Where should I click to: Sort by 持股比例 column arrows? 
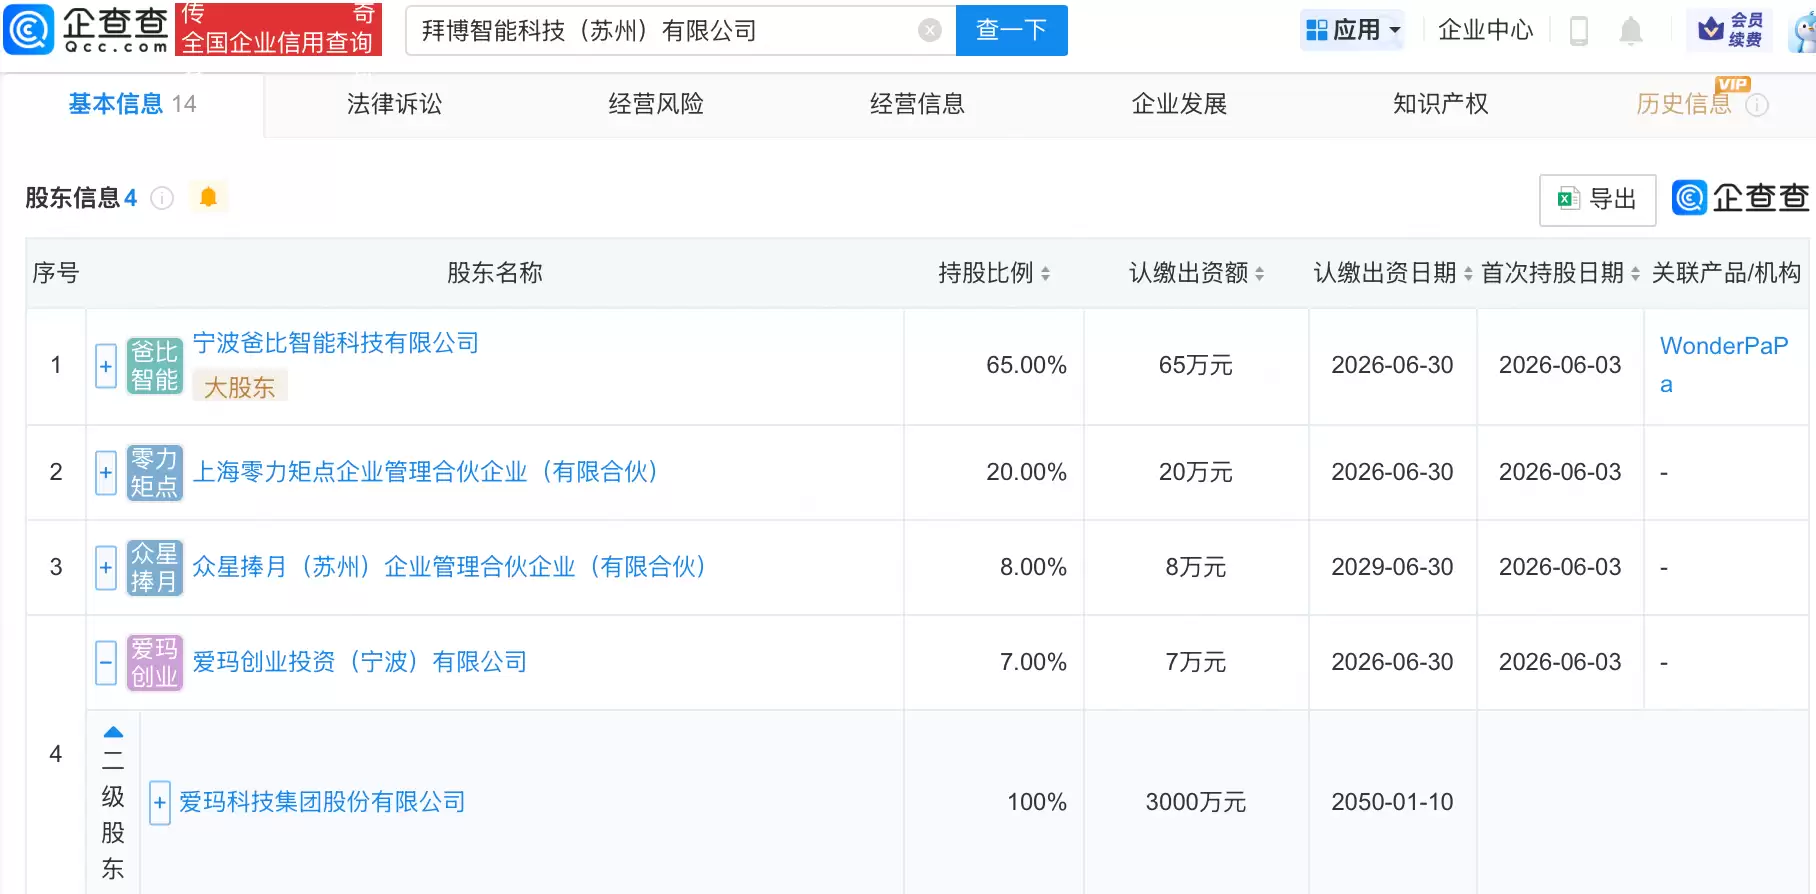(1045, 273)
